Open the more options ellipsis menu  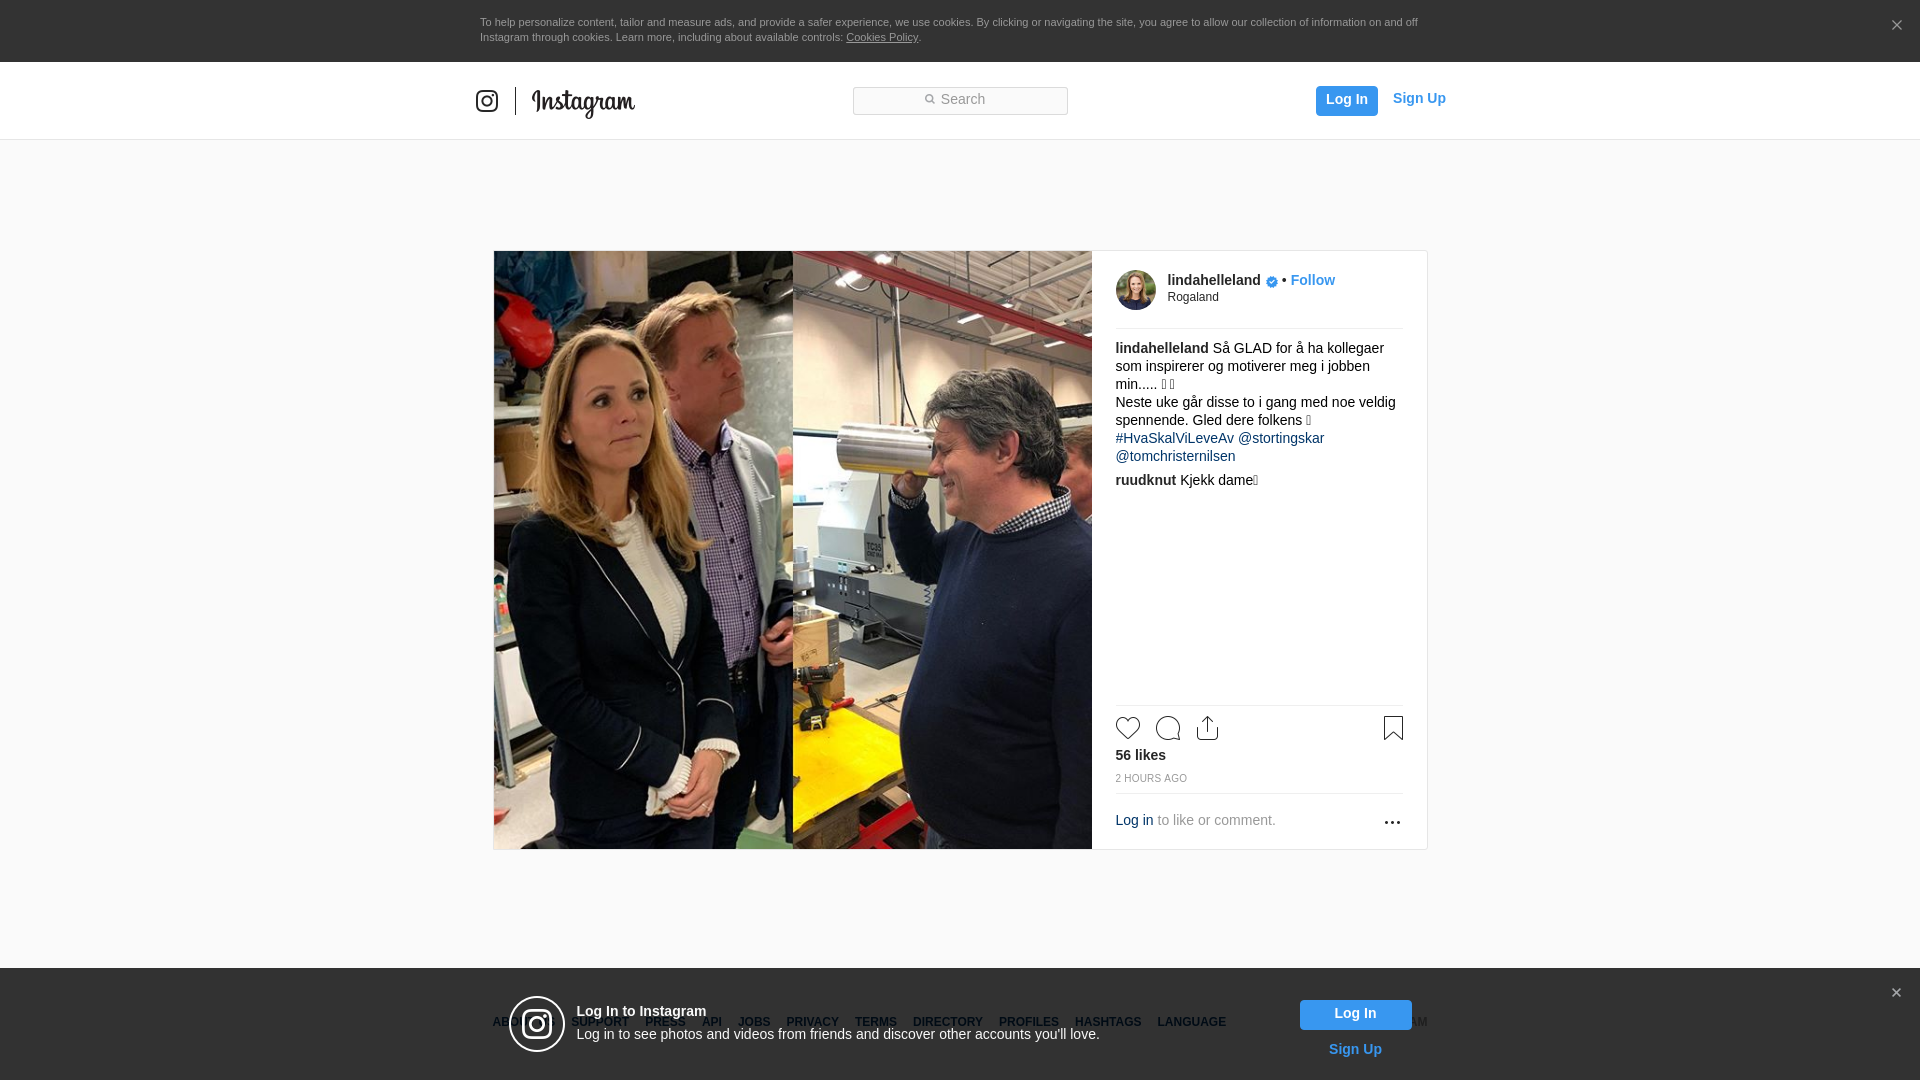[x=1392, y=822]
